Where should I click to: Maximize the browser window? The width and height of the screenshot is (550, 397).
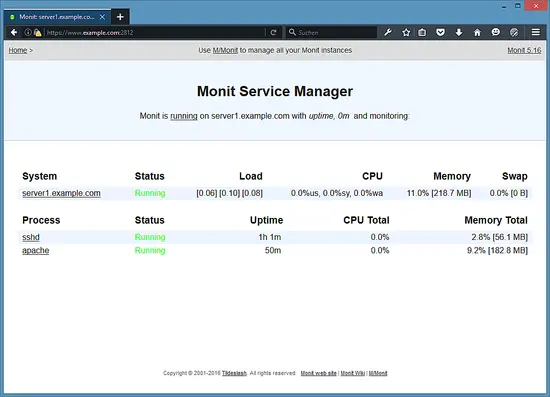point(518,6)
